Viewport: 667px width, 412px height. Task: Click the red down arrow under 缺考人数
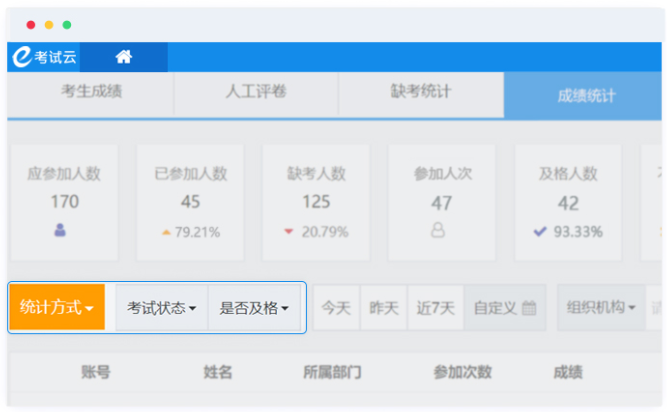[288, 232]
